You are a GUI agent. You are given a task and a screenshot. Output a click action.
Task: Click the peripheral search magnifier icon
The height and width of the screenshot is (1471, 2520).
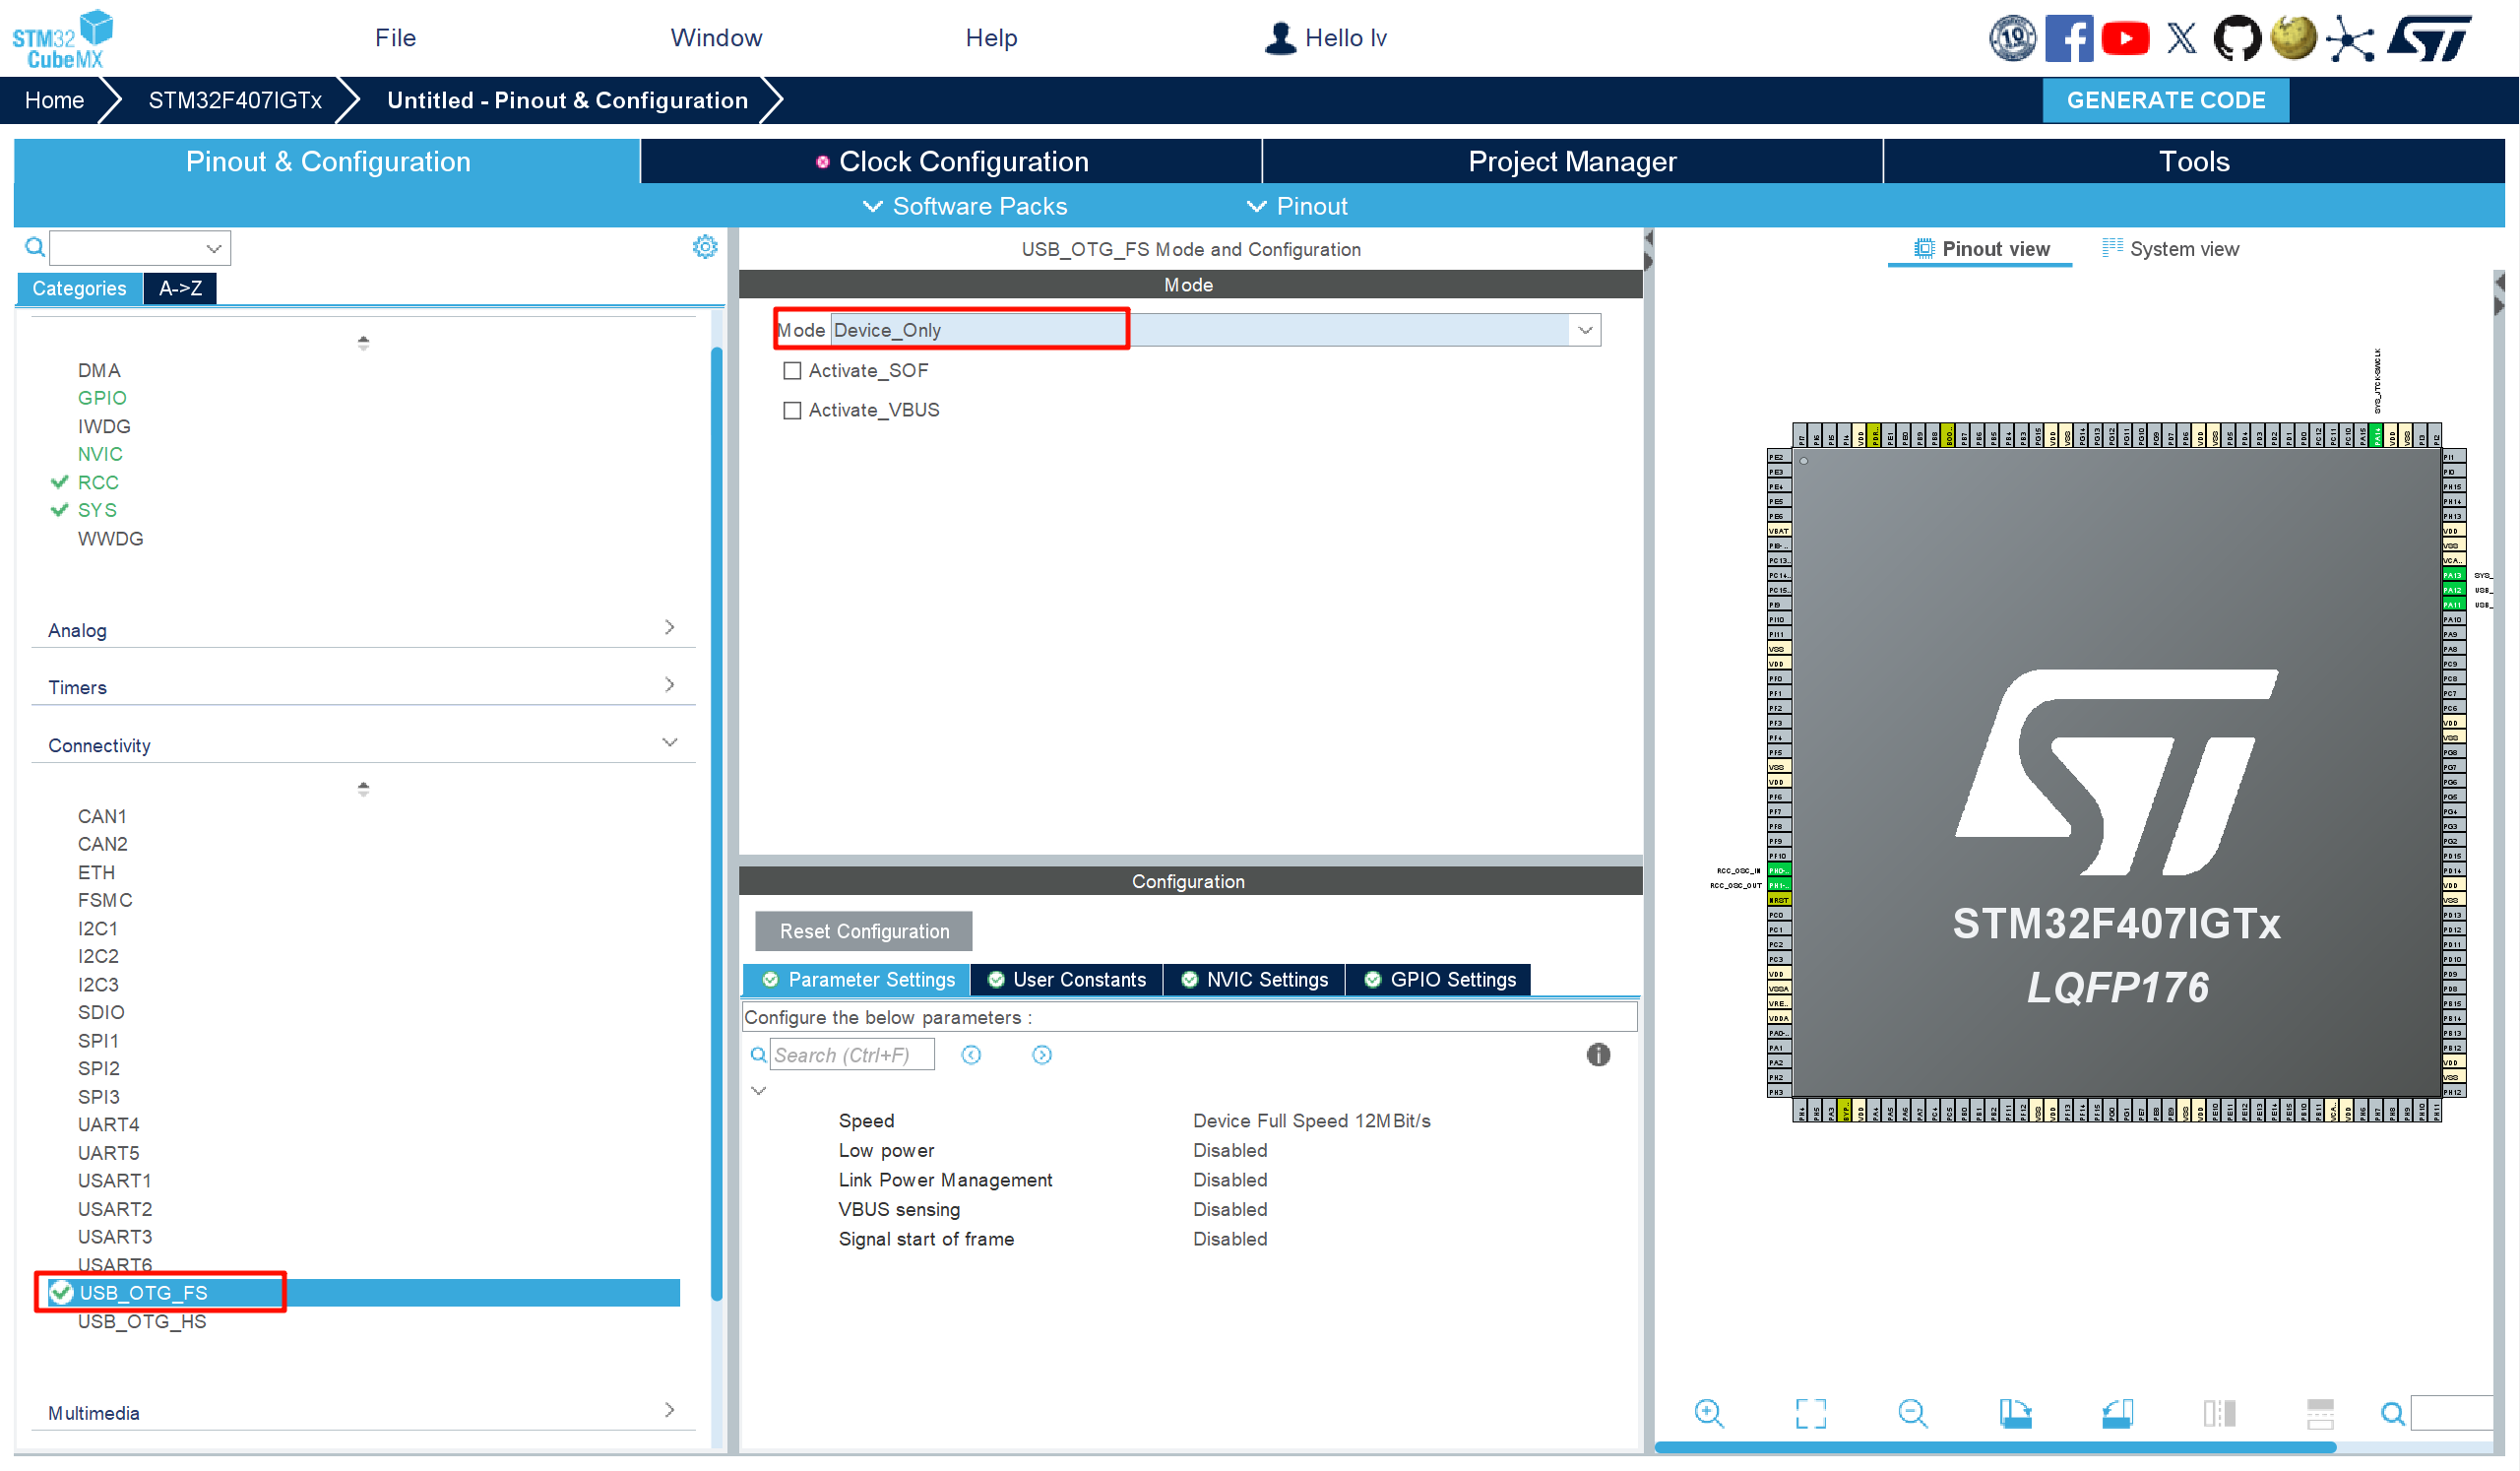pyautogui.click(x=34, y=247)
